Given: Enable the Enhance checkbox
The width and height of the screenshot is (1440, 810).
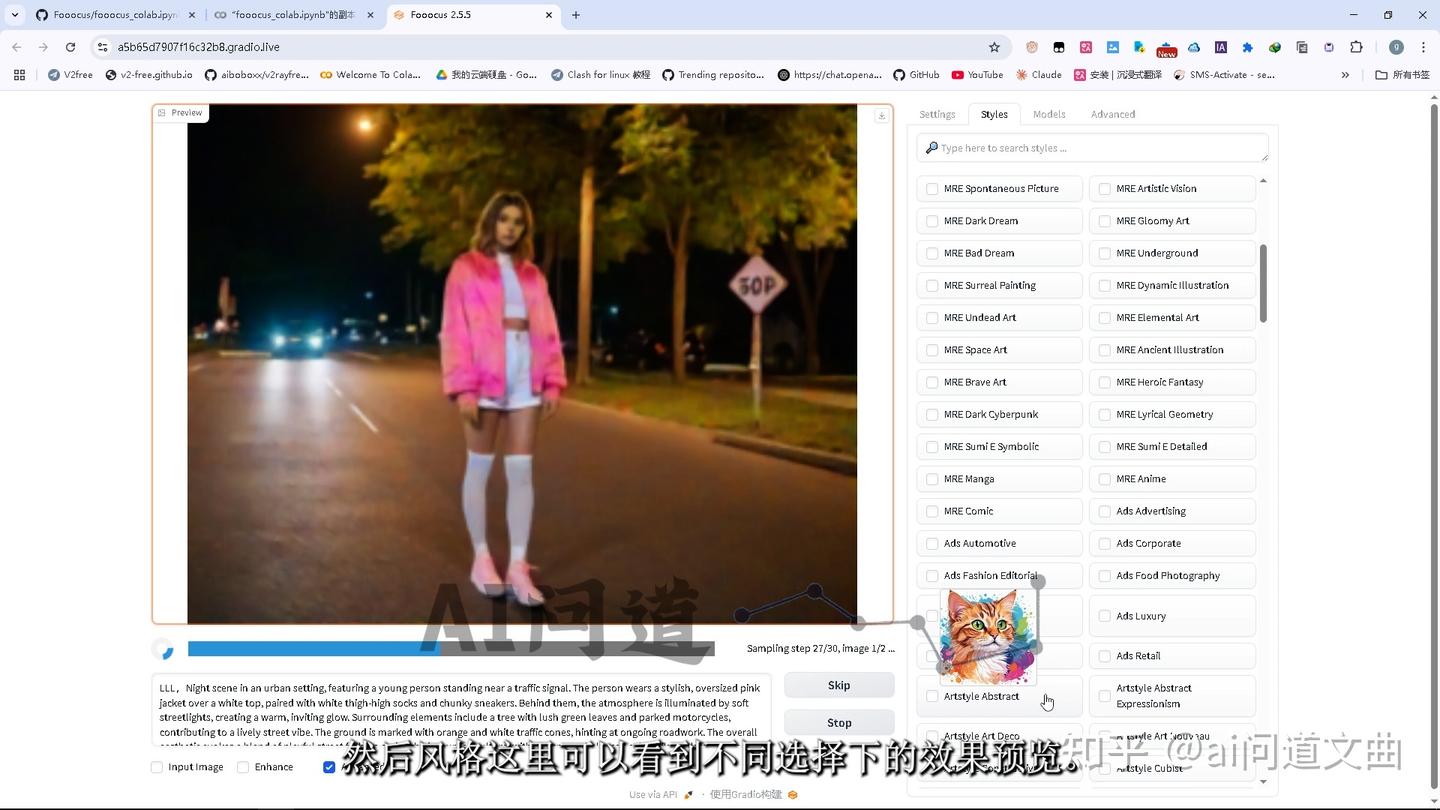Looking at the screenshot, I should tap(243, 767).
